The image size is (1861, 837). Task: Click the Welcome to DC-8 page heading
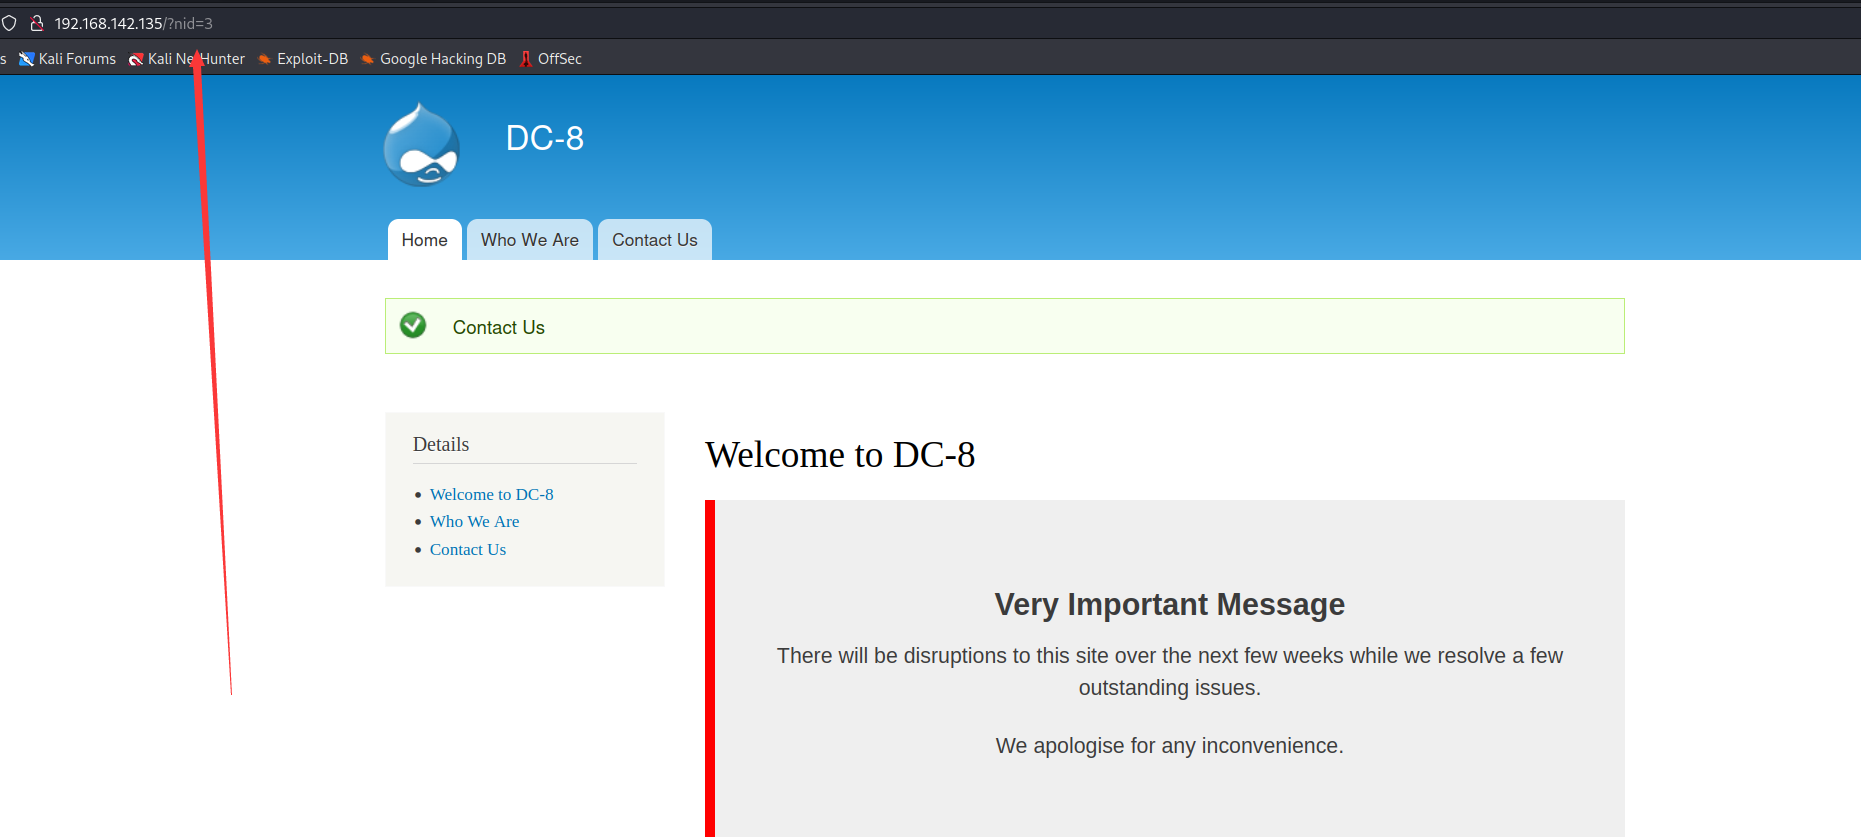(x=839, y=455)
